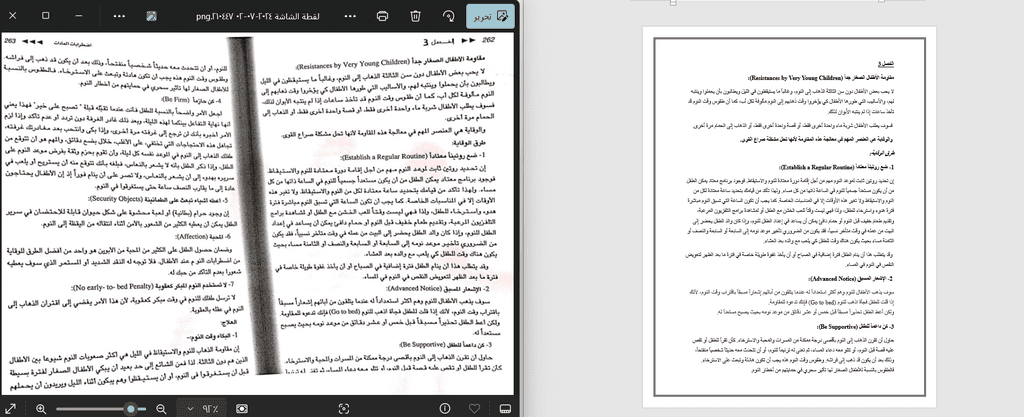Click "(Establish a Regular Routine)" in the Word document
The height and width of the screenshot is (417, 1024).
pyautogui.click(x=817, y=168)
